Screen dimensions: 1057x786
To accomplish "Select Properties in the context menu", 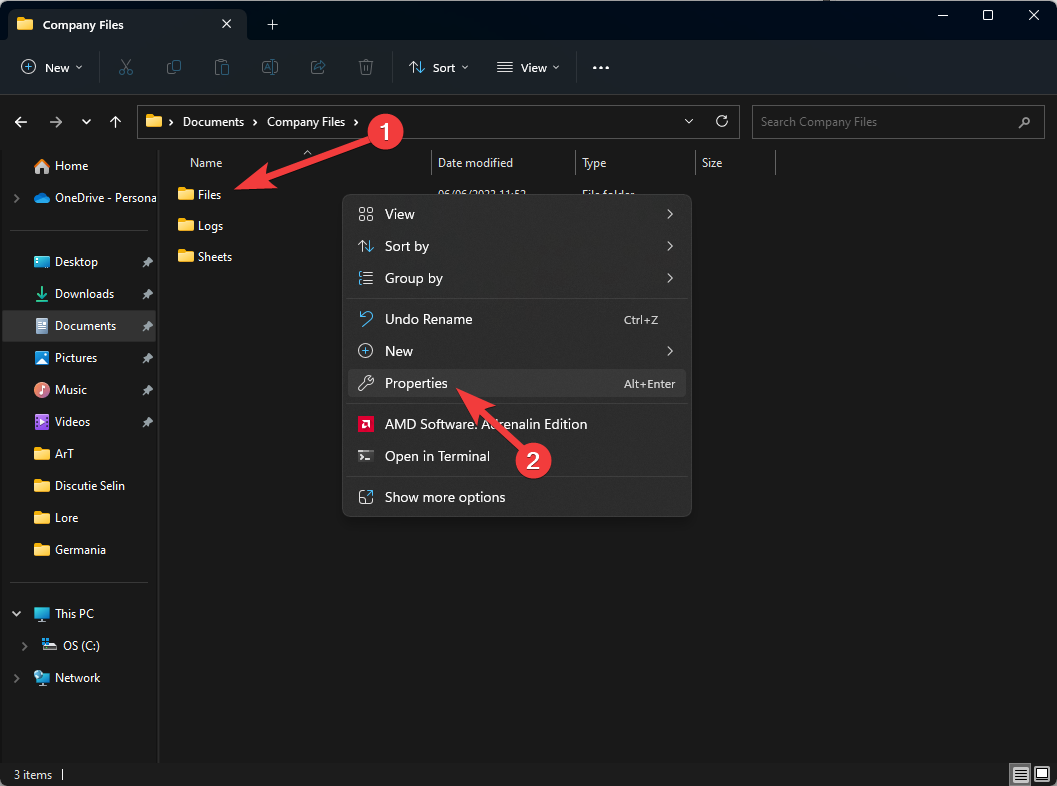I will click(x=416, y=384).
